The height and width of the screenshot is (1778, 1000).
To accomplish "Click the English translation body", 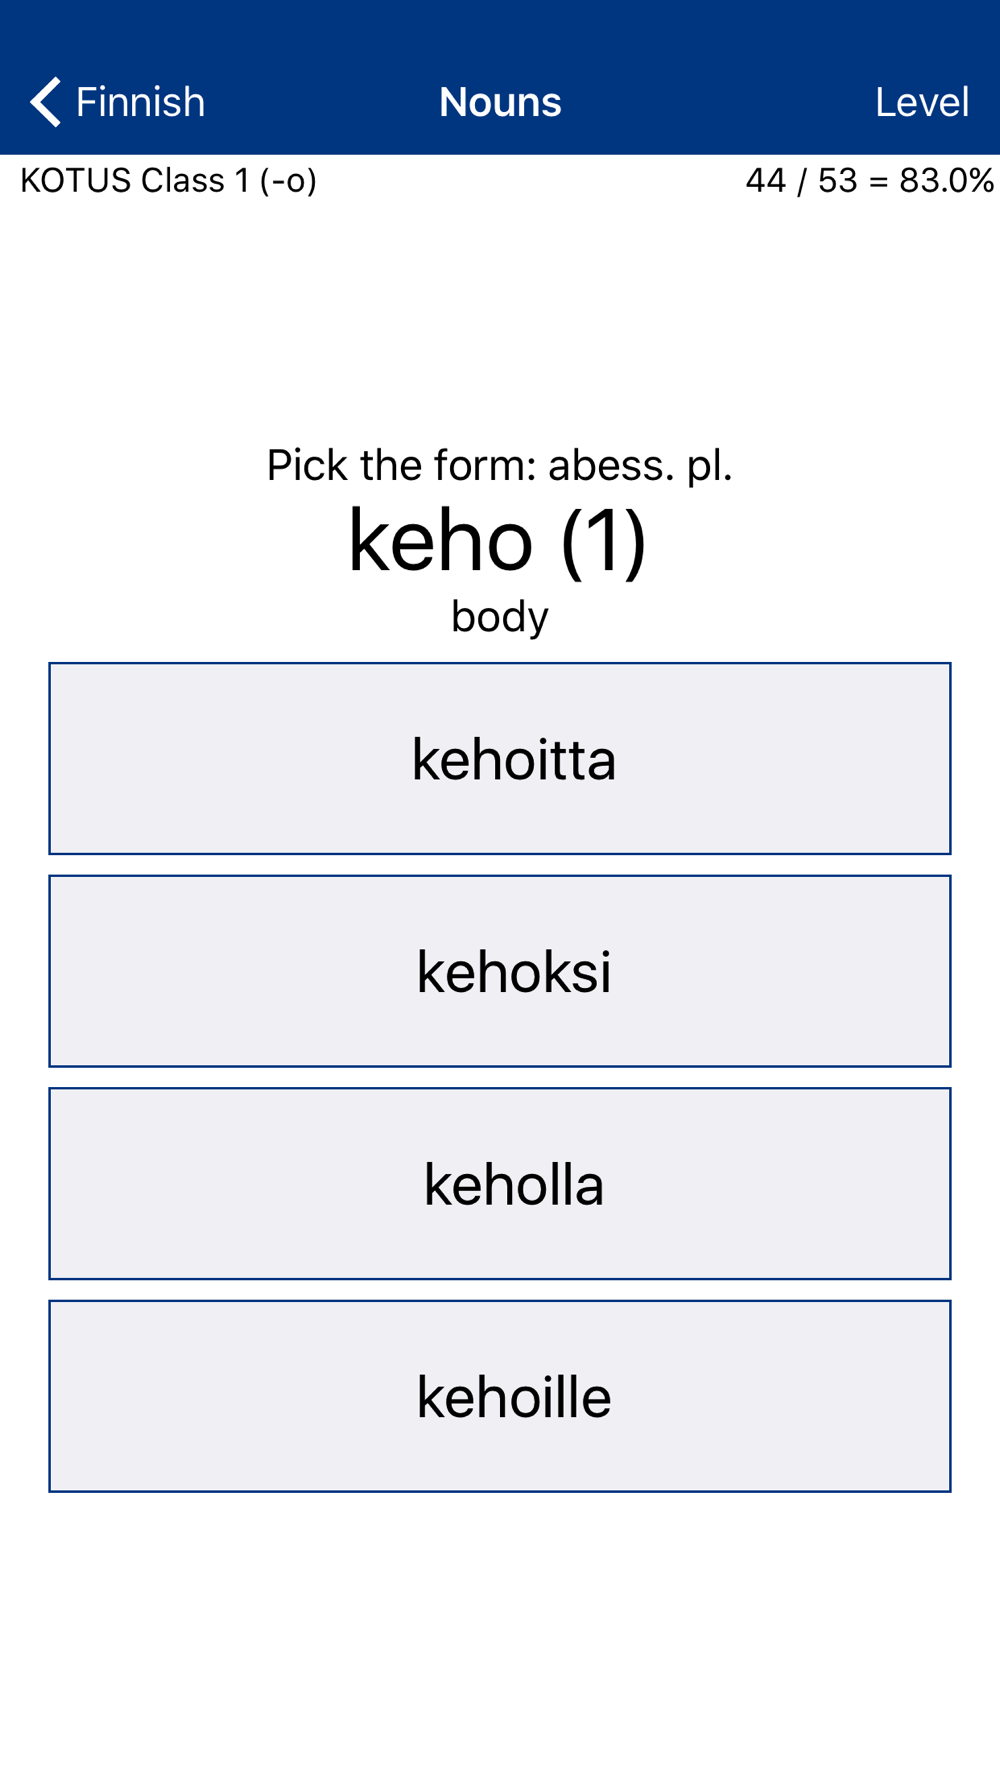I will point(500,616).
